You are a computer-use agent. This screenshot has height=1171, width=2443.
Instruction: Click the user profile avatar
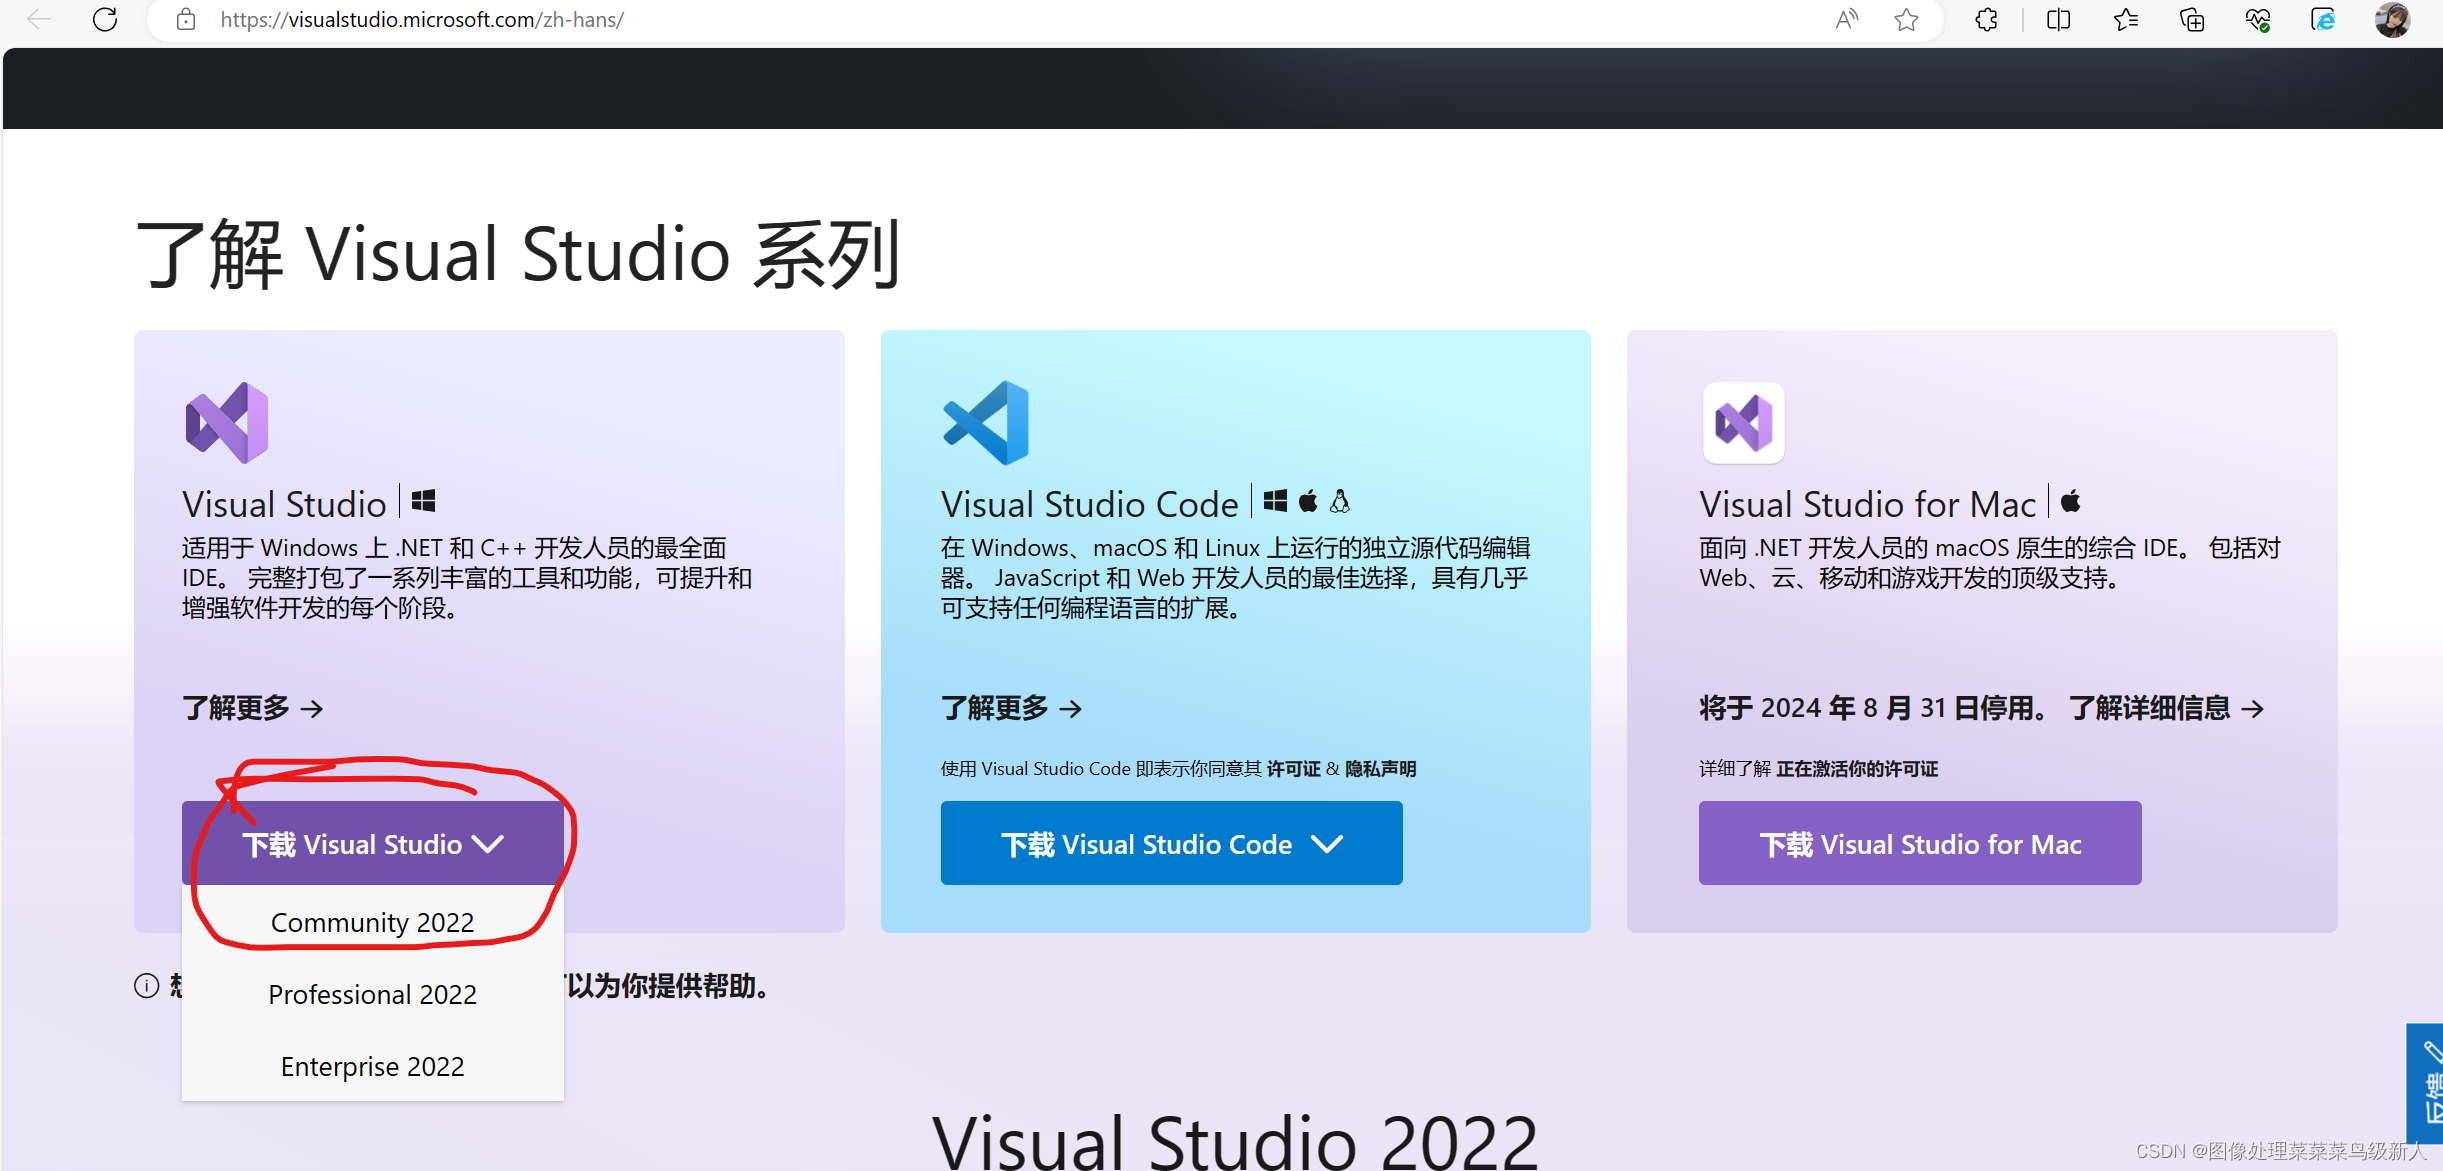click(2392, 19)
